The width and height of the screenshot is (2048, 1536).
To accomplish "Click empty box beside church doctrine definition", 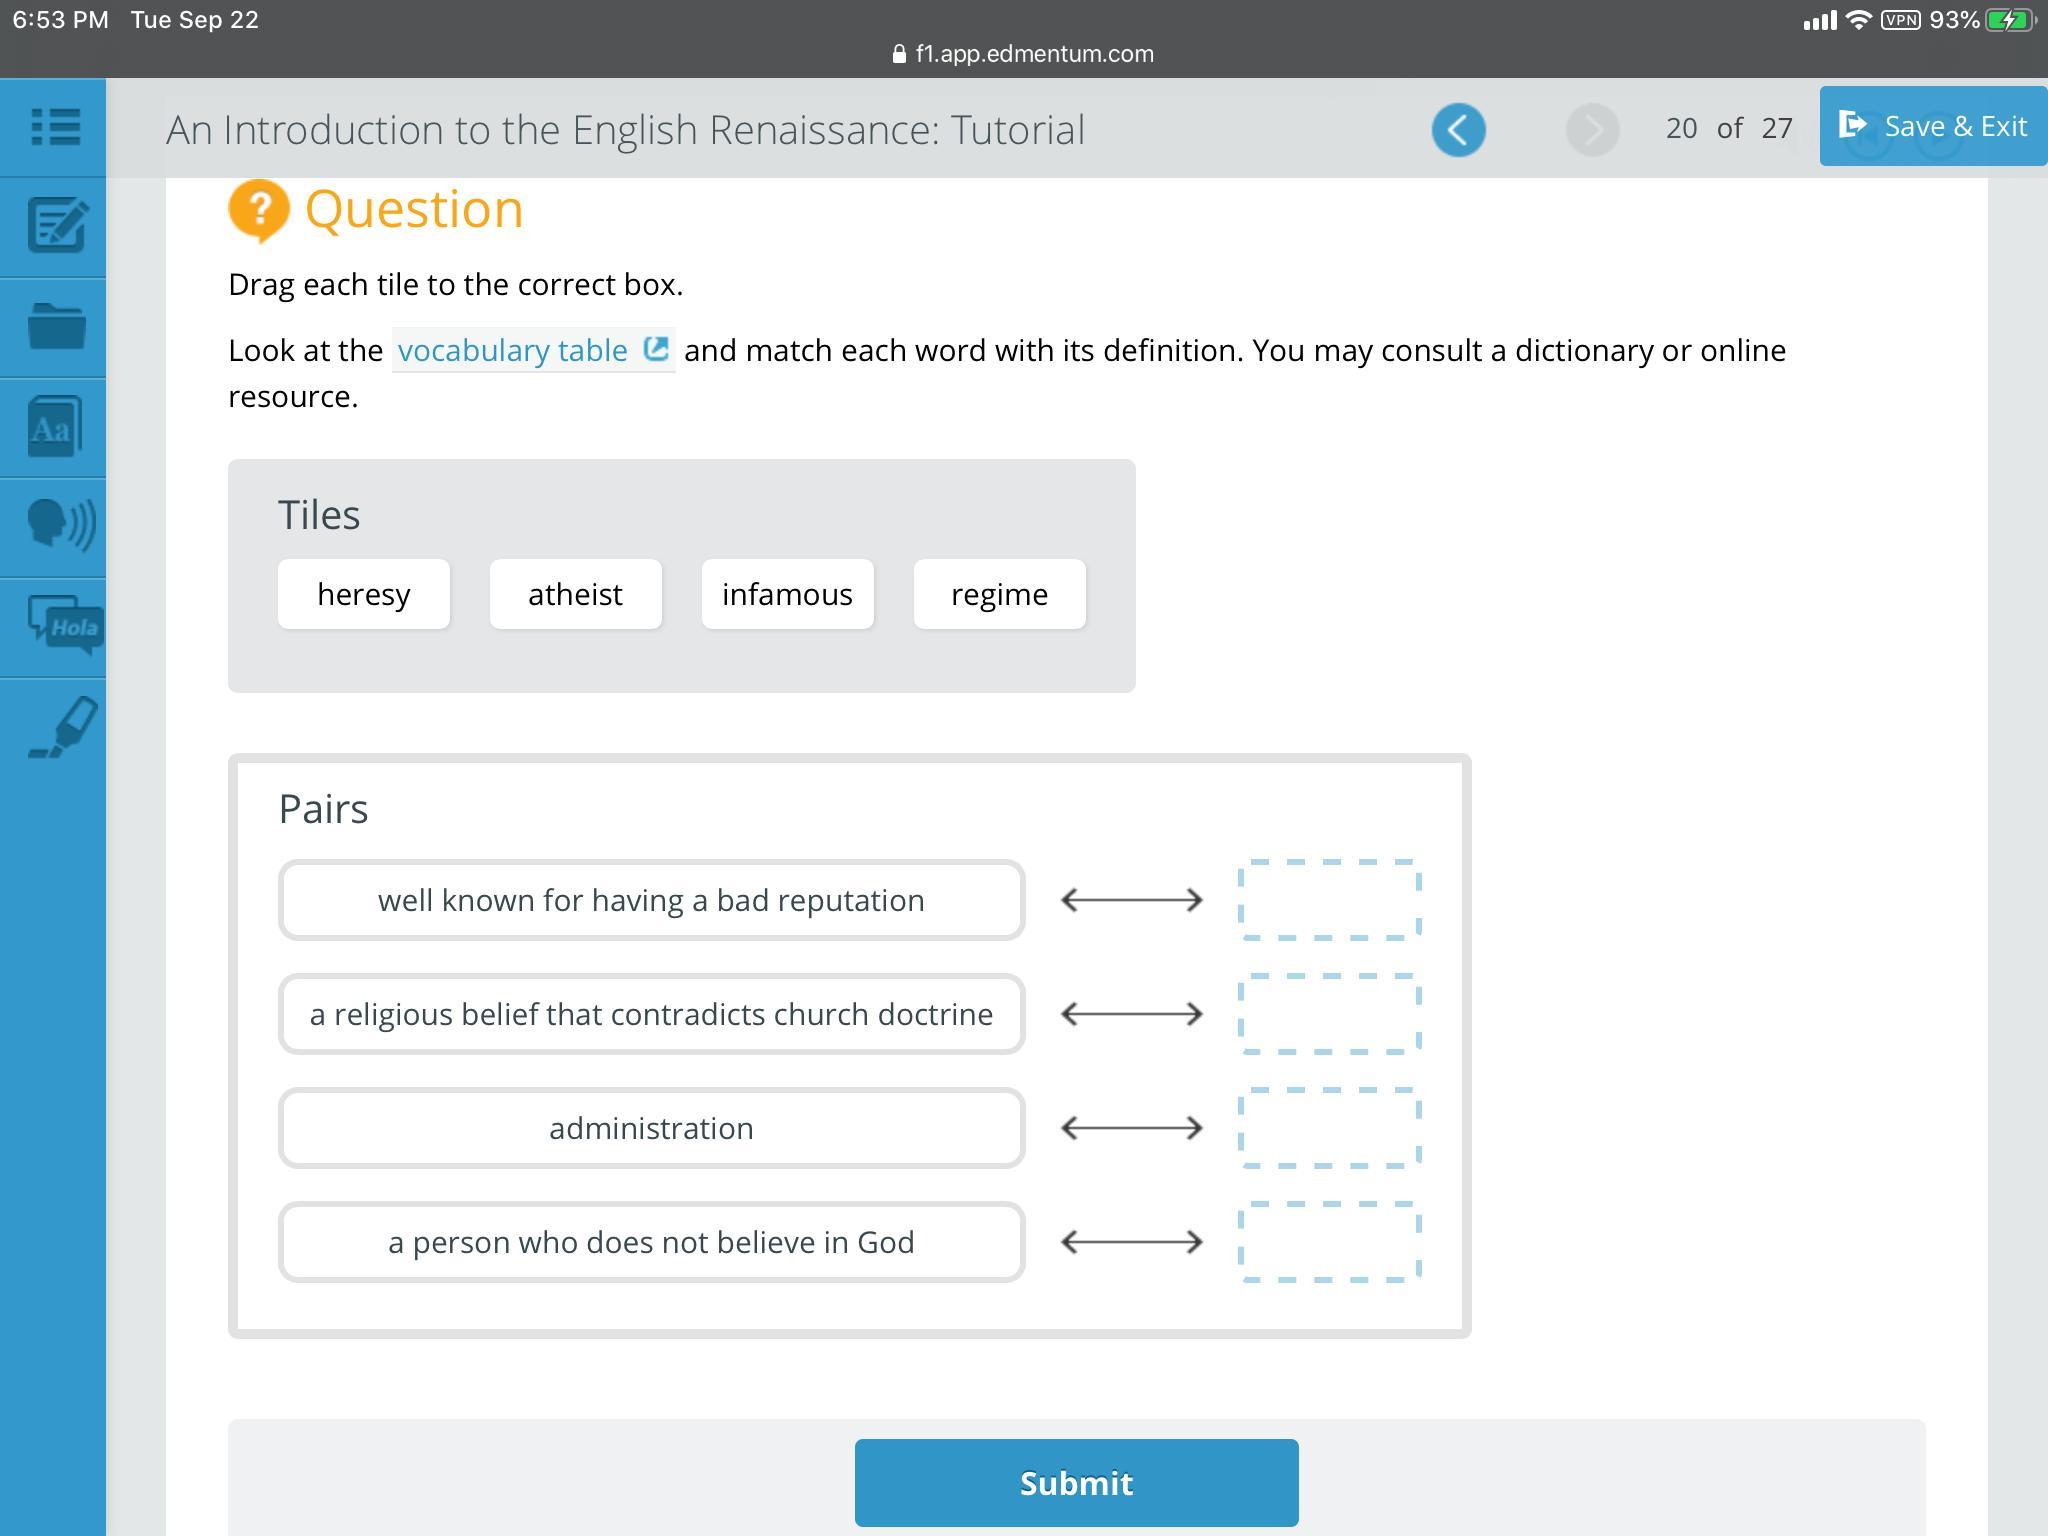I will click(1329, 1014).
